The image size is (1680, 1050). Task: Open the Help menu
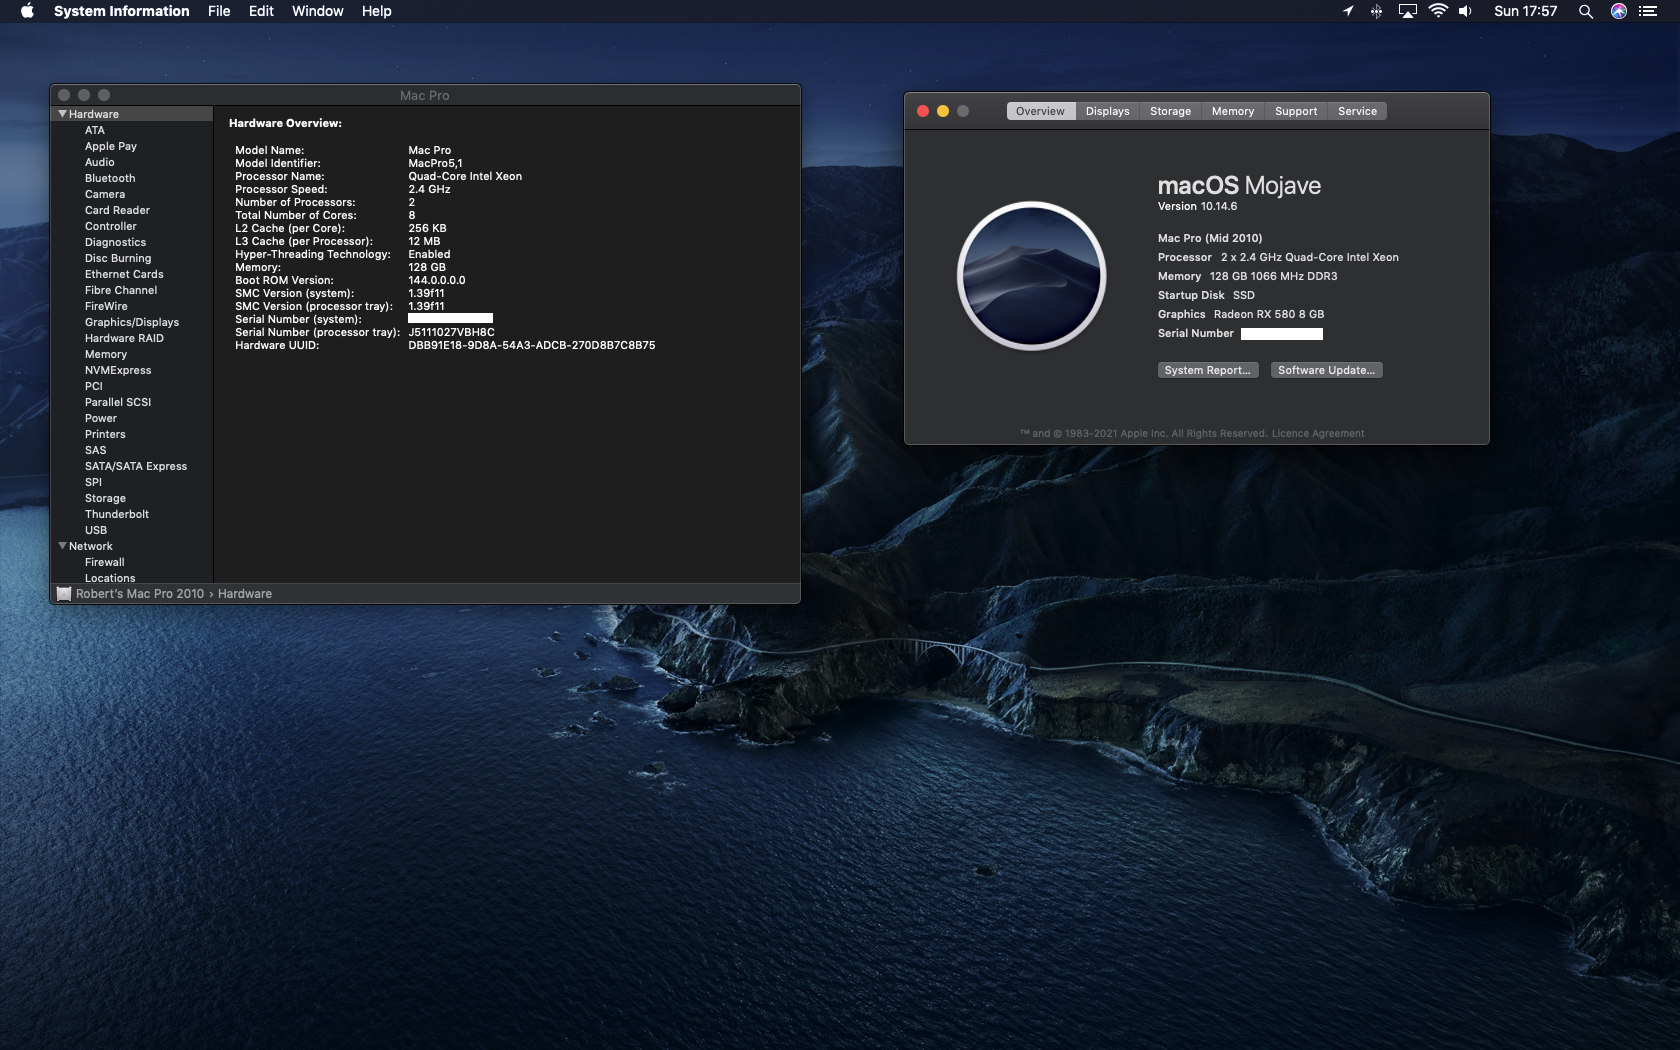point(377,11)
